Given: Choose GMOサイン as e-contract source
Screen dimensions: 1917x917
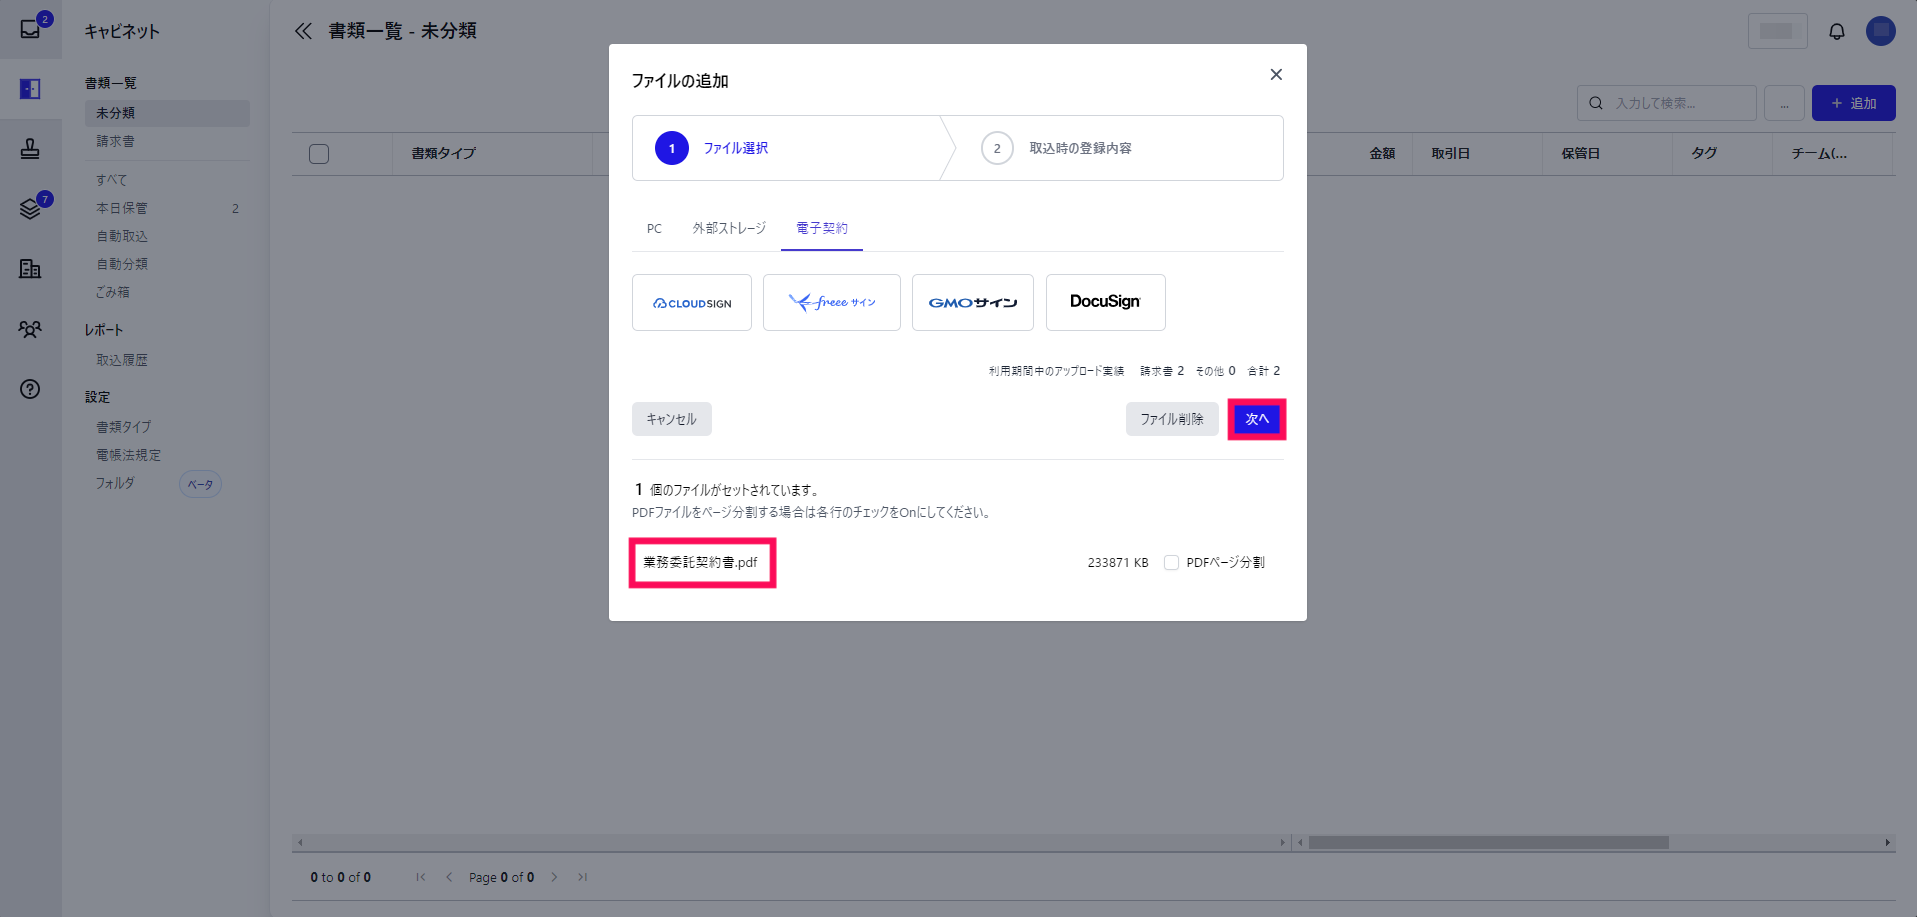Looking at the screenshot, I should pyautogui.click(x=973, y=302).
